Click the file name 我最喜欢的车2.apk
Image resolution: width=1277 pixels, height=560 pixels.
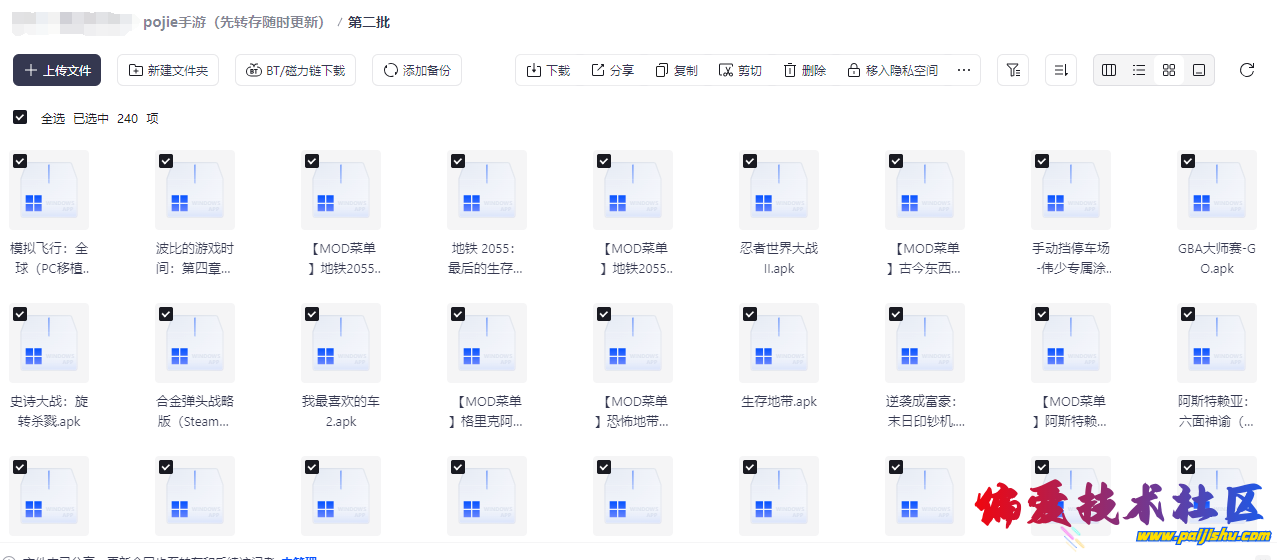(341, 411)
